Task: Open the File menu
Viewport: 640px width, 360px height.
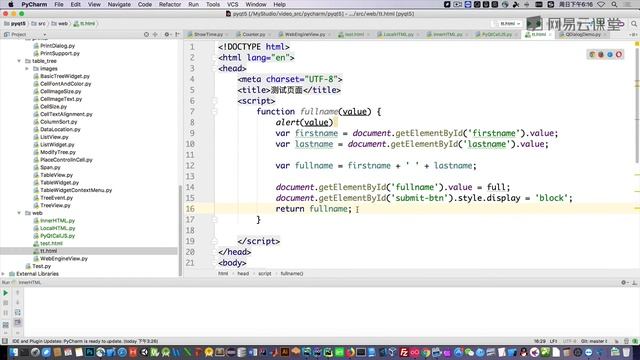Action: point(59,4)
